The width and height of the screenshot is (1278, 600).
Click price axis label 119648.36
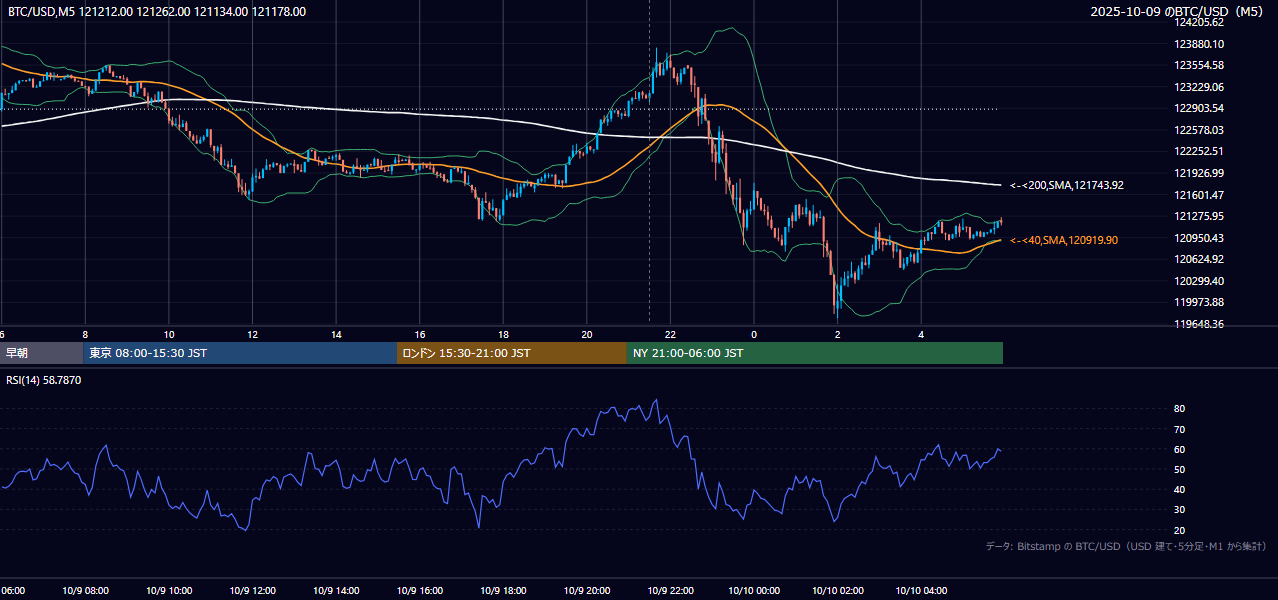click(x=1199, y=324)
